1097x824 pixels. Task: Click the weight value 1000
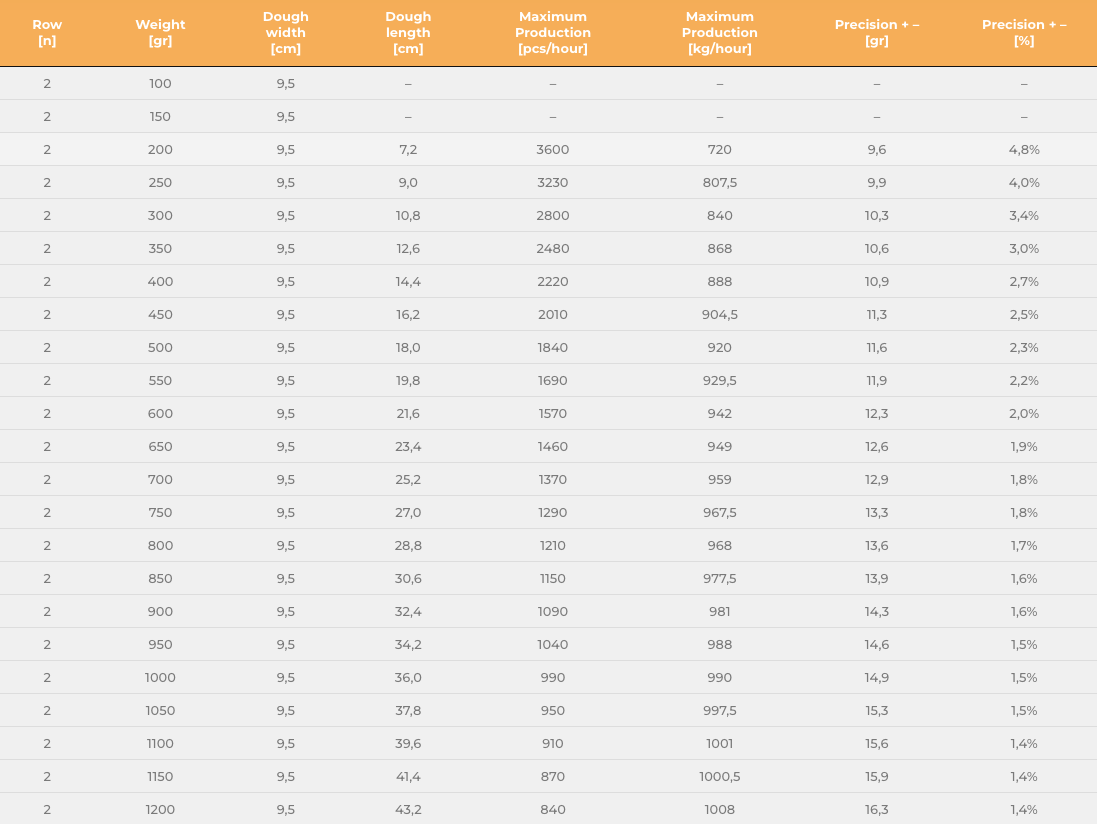pyautogui.click(x=160, y=678)
